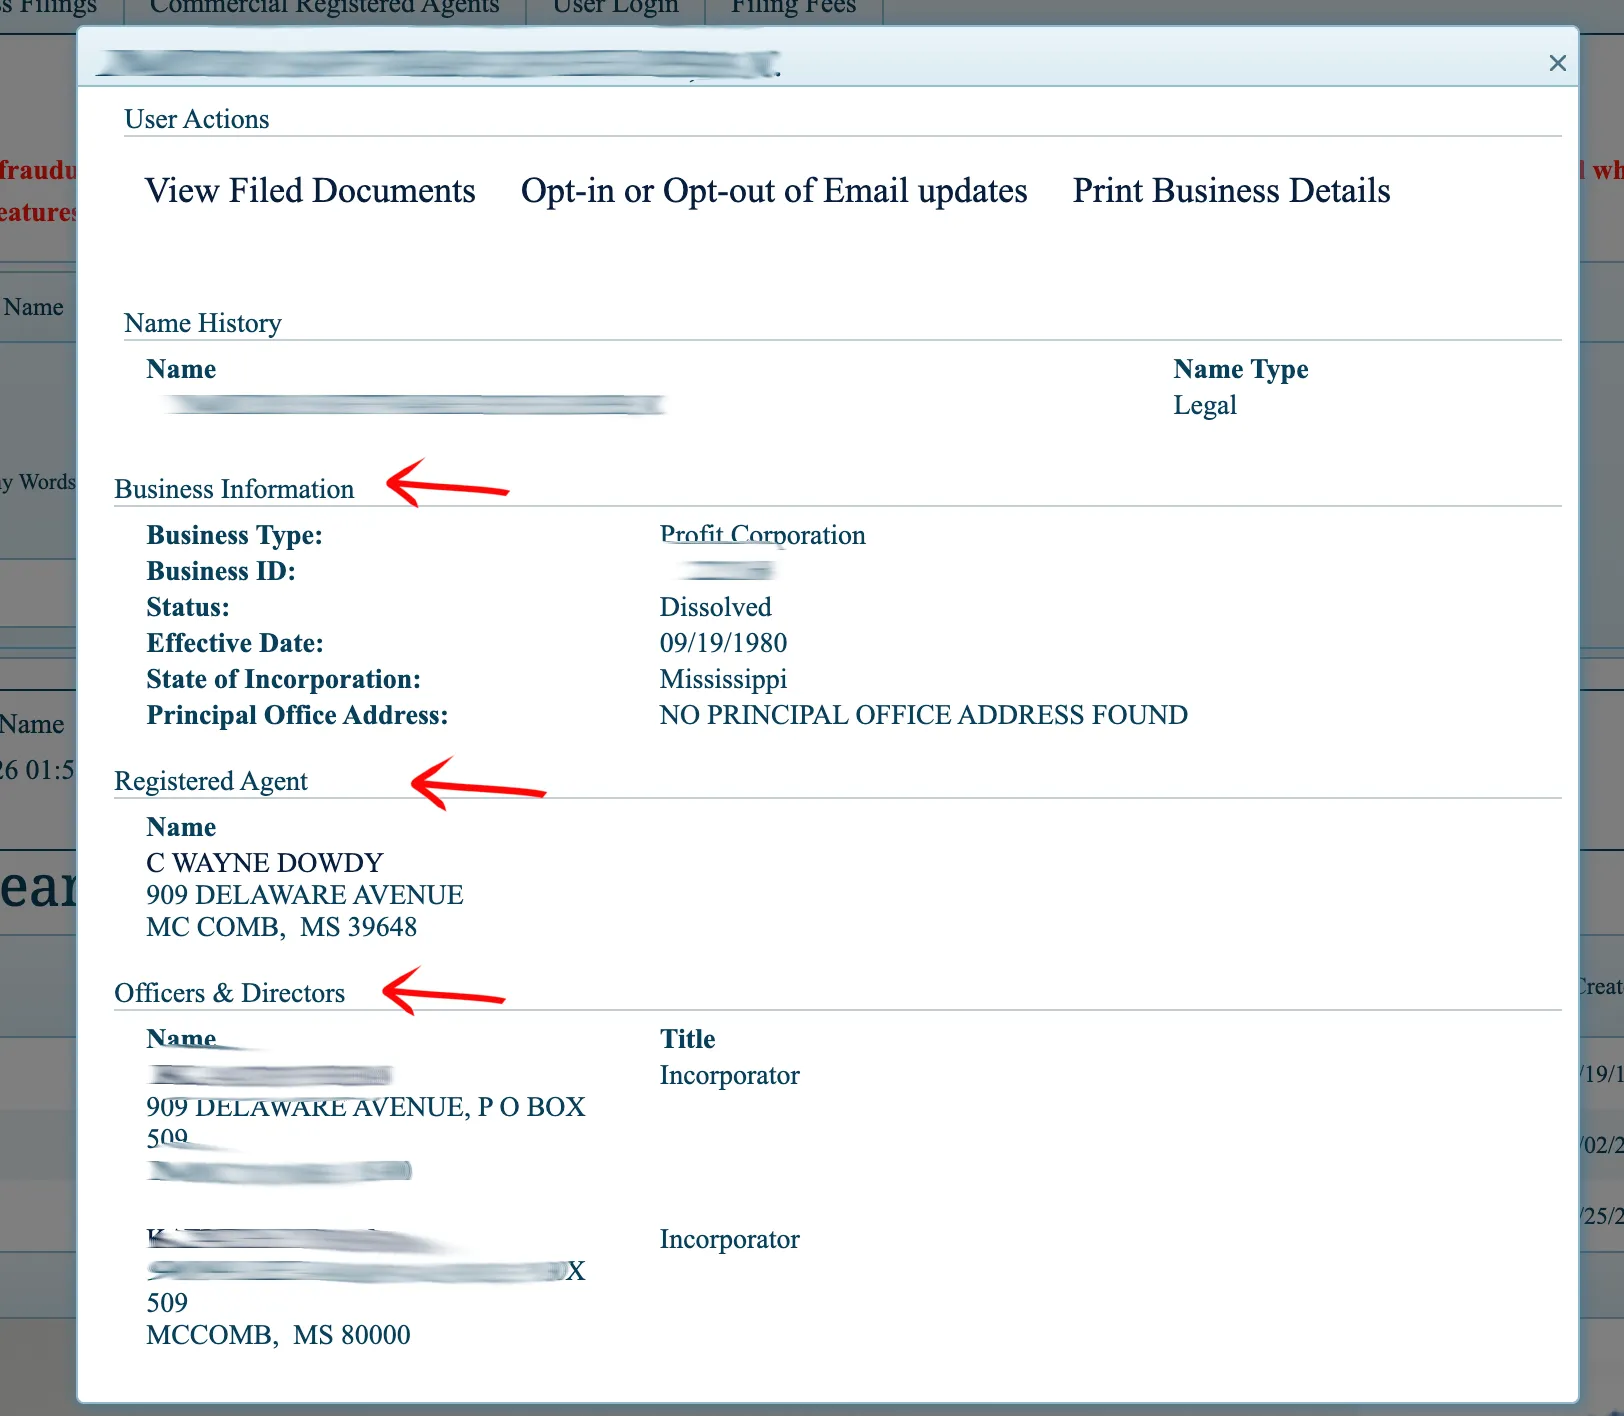
Task: Select the Business Type label
Action: pyautogui.click(x=234, y=535)
